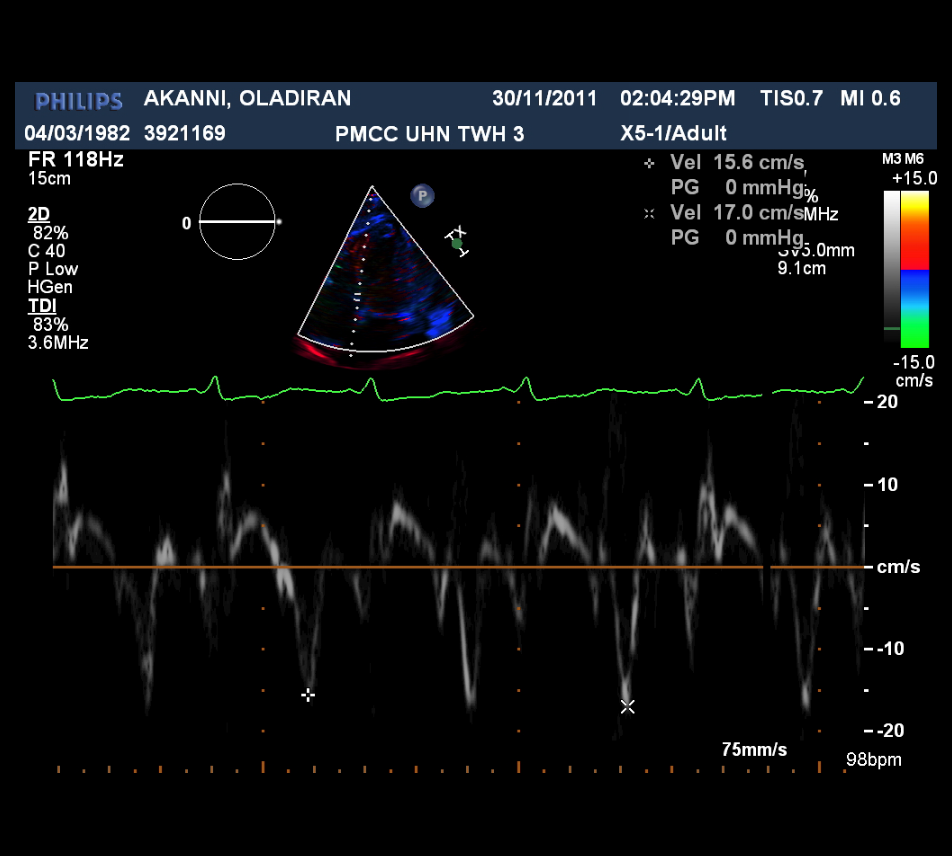Screen dimensions: 952x856
Task: Click the 2D sector image thumbnail
Action: point(382,280)
